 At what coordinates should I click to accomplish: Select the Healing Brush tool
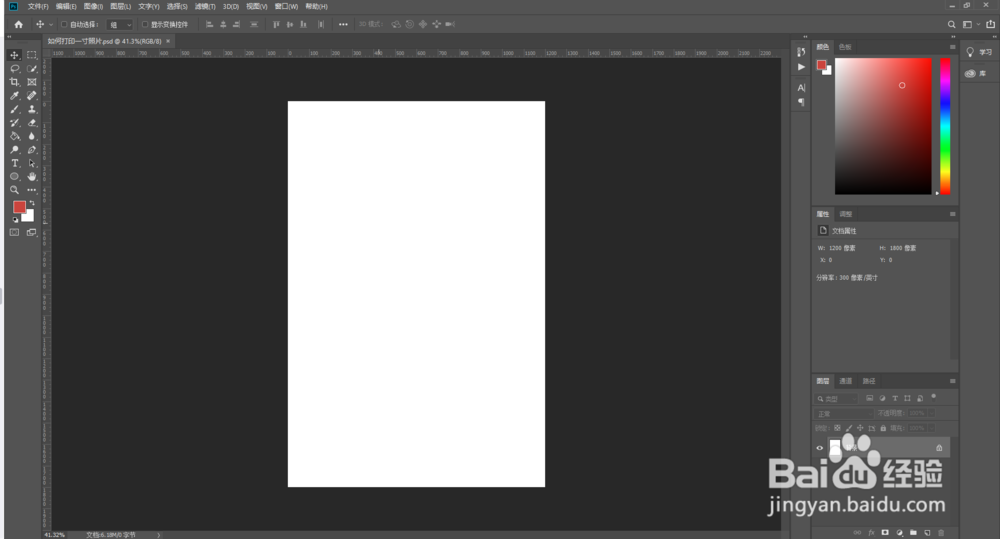coord(31,96)
